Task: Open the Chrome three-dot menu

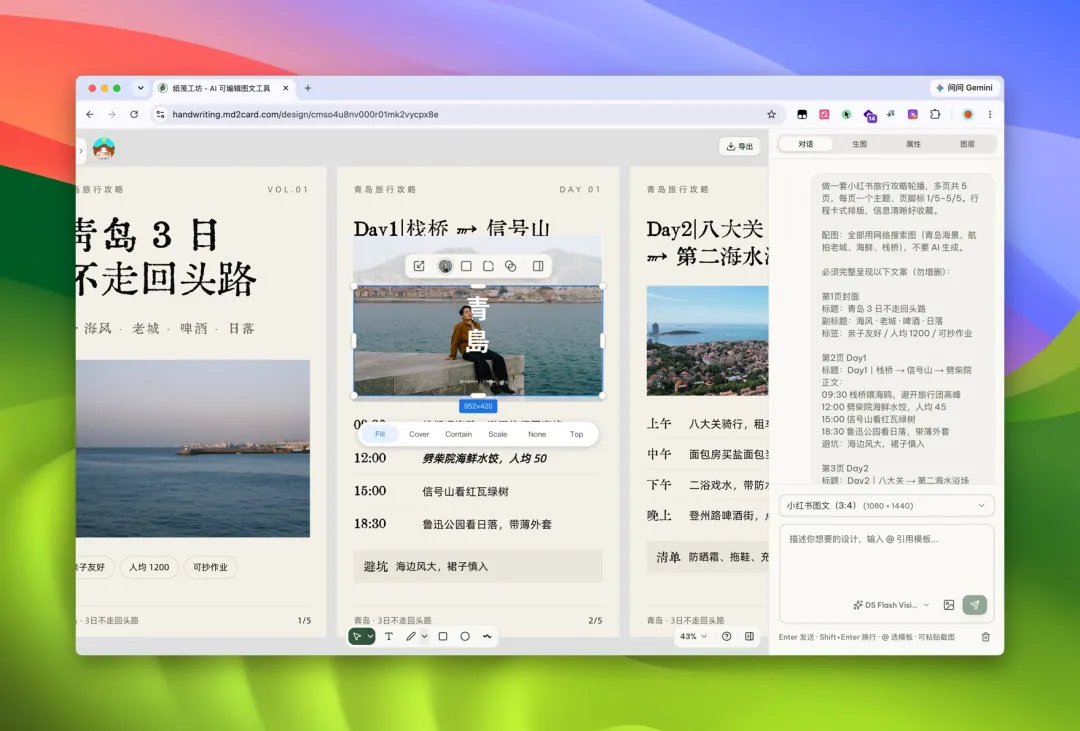Action: pyautogui.click(x=990, y=114)
